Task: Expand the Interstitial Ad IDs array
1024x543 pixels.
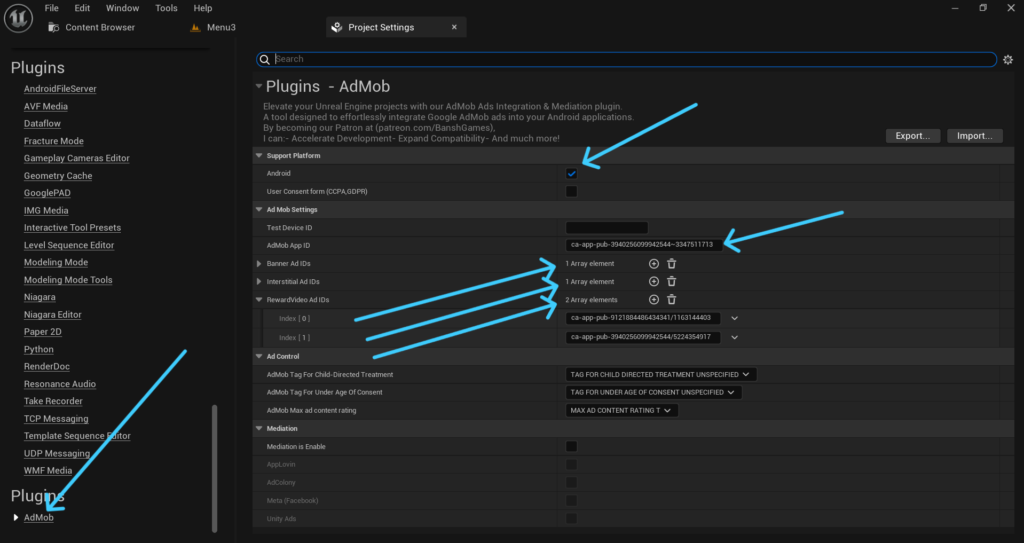Action: click(259, 282)
